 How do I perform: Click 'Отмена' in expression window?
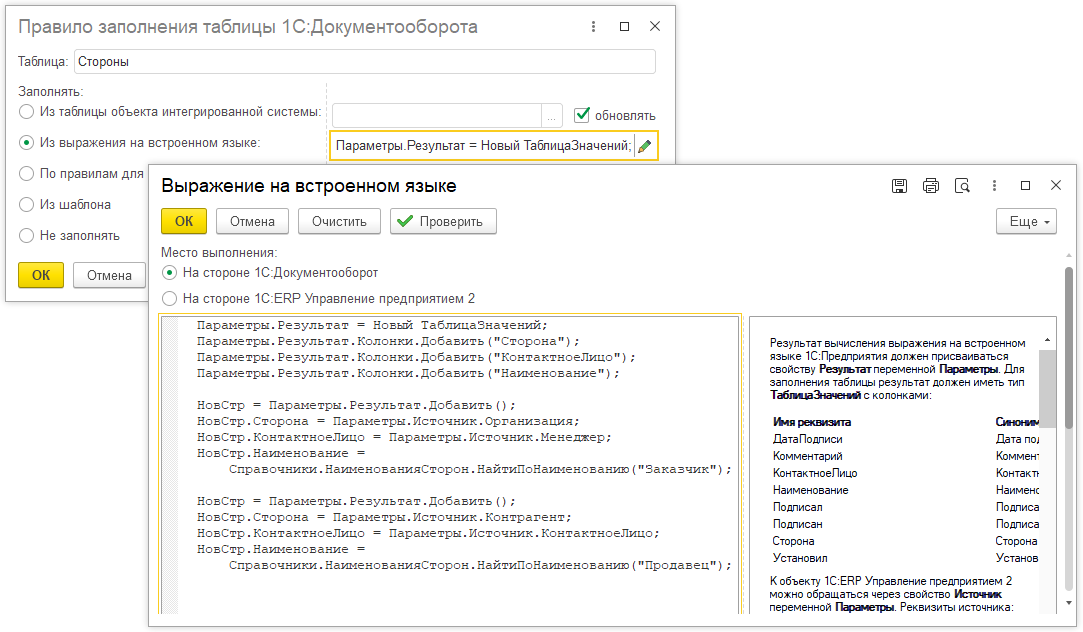(x=252, y=222)
